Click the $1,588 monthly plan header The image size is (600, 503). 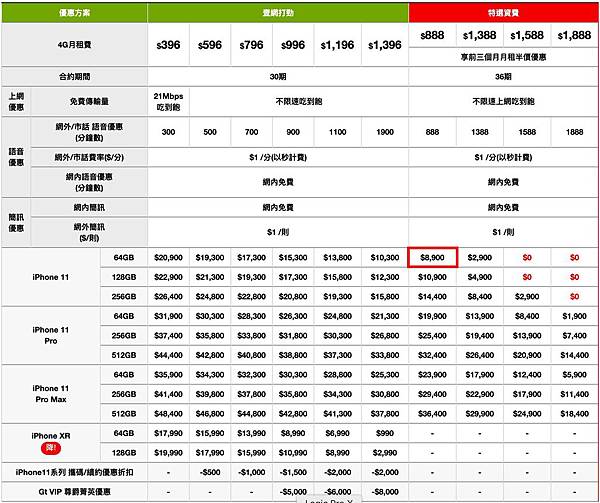click(x=527, y=36)
